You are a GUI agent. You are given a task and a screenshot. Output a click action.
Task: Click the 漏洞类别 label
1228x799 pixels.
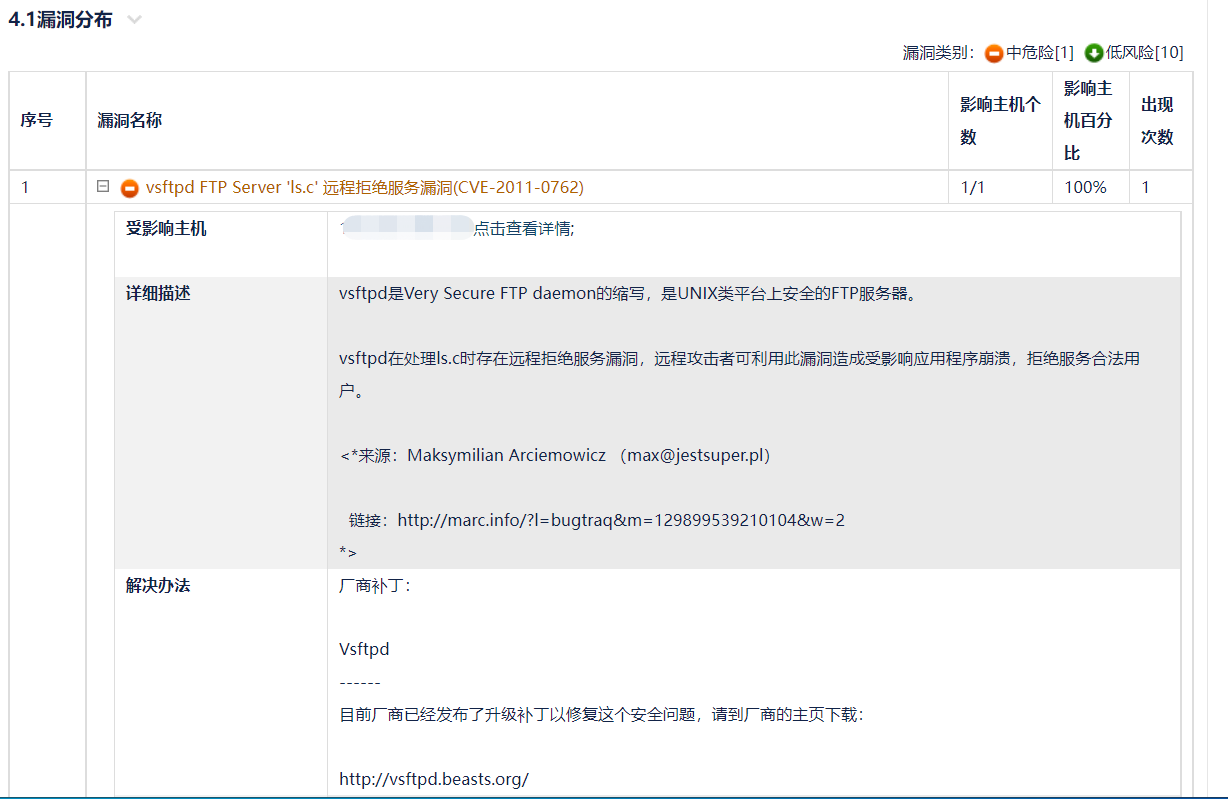939,53
